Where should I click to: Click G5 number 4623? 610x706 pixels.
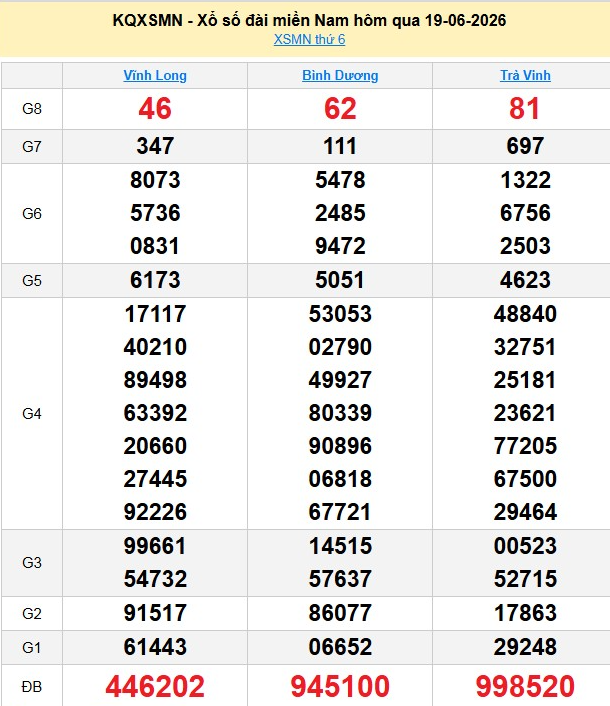[x=525, y=280]
